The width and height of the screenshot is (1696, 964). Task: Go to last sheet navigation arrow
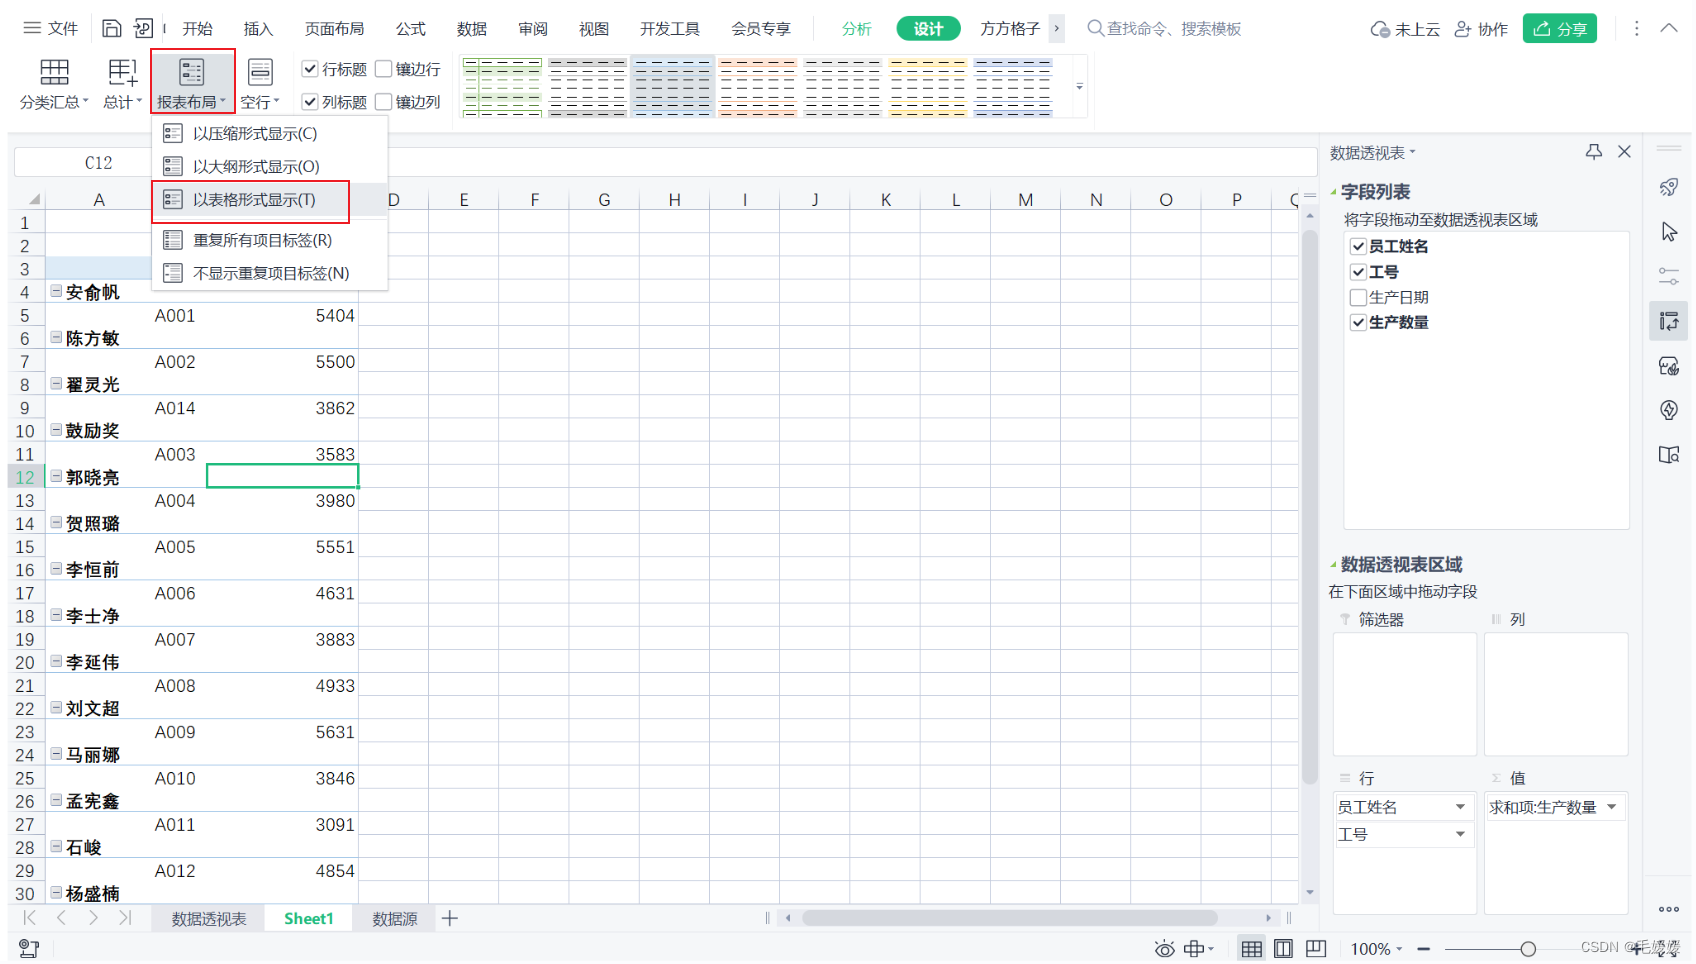coord(125,918)
